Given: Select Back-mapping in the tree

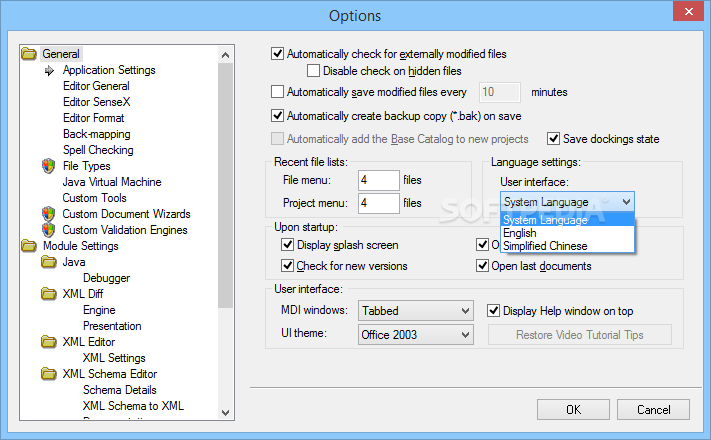Looking at the screenshot, I should [97, 134].
